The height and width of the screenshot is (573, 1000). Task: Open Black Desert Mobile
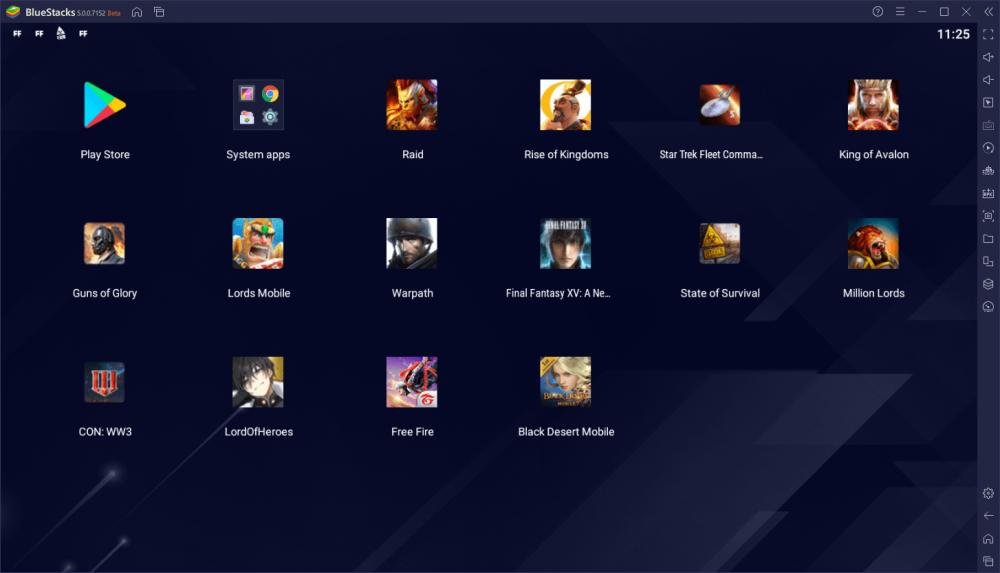(x=566, y=382)
